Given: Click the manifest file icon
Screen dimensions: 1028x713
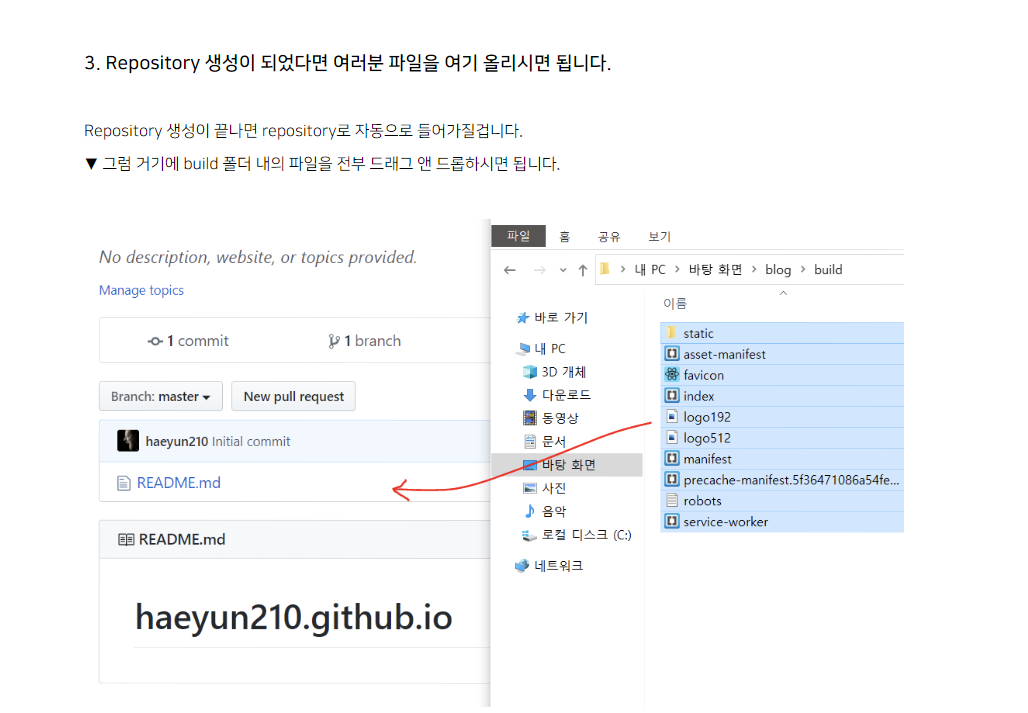Looking at the screenshot, I should pos(671,458).
